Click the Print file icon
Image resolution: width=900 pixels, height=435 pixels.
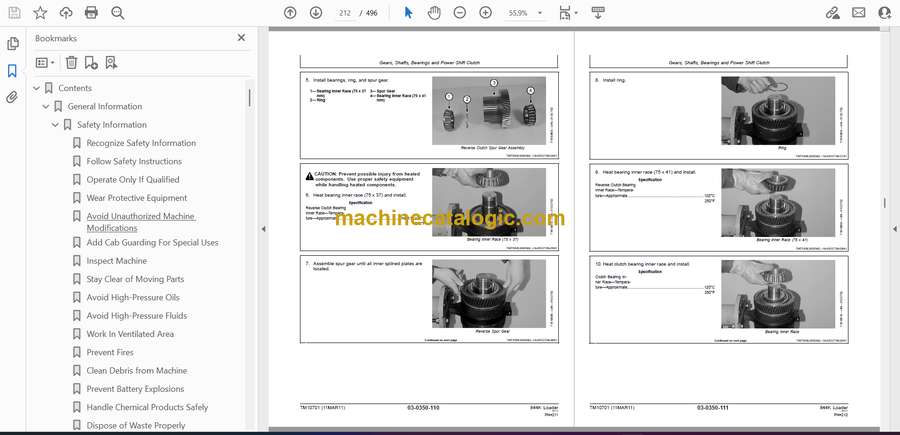92,13
